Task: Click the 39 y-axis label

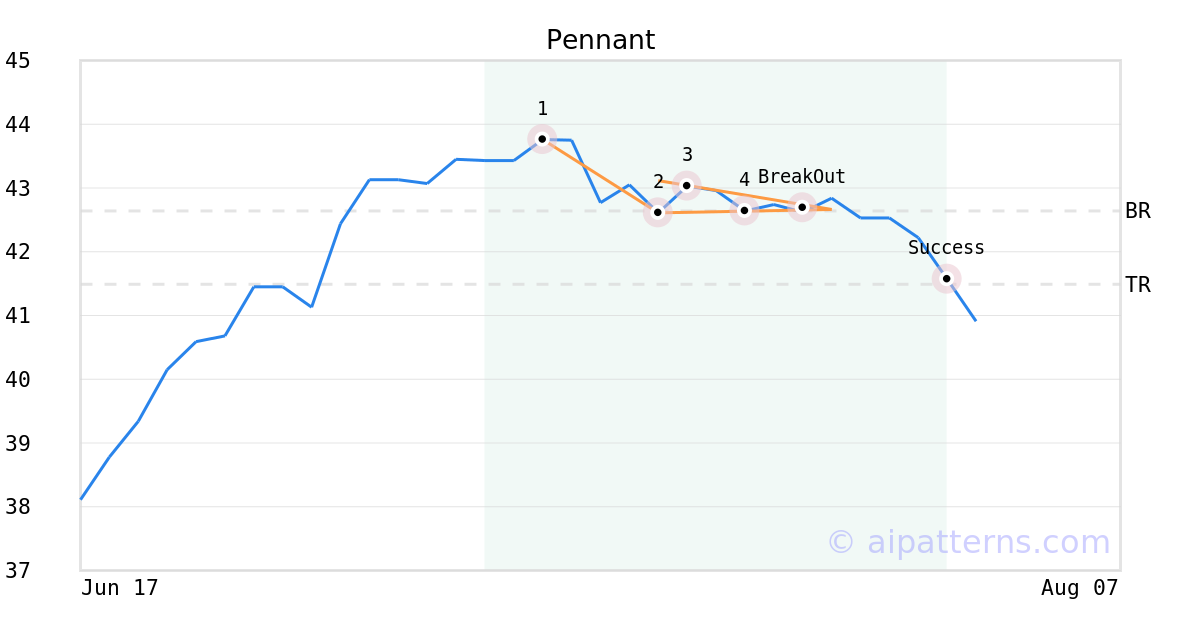Action: coord(18,444)
